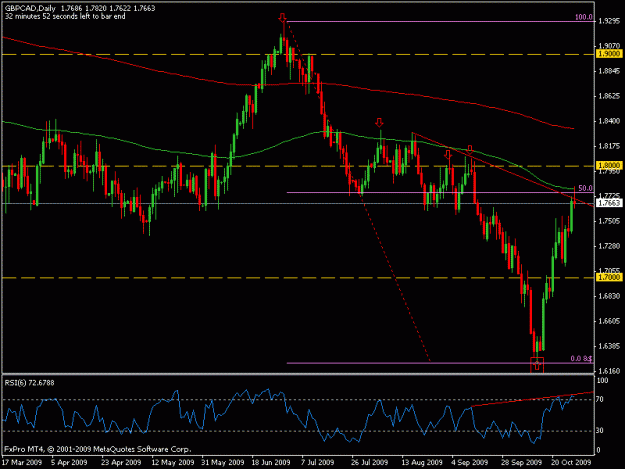Screen dimensions: 625x469
Task: Click the OHLC value 1.7820 in header
Action: pos(96,8)
